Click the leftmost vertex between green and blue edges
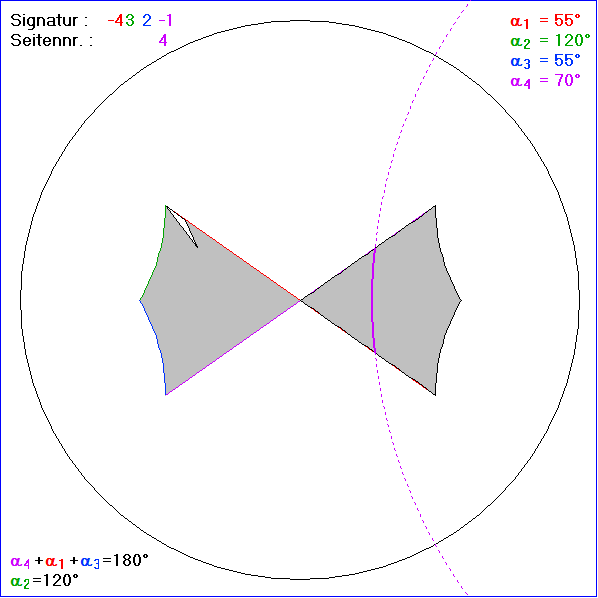 pos(140,301)
